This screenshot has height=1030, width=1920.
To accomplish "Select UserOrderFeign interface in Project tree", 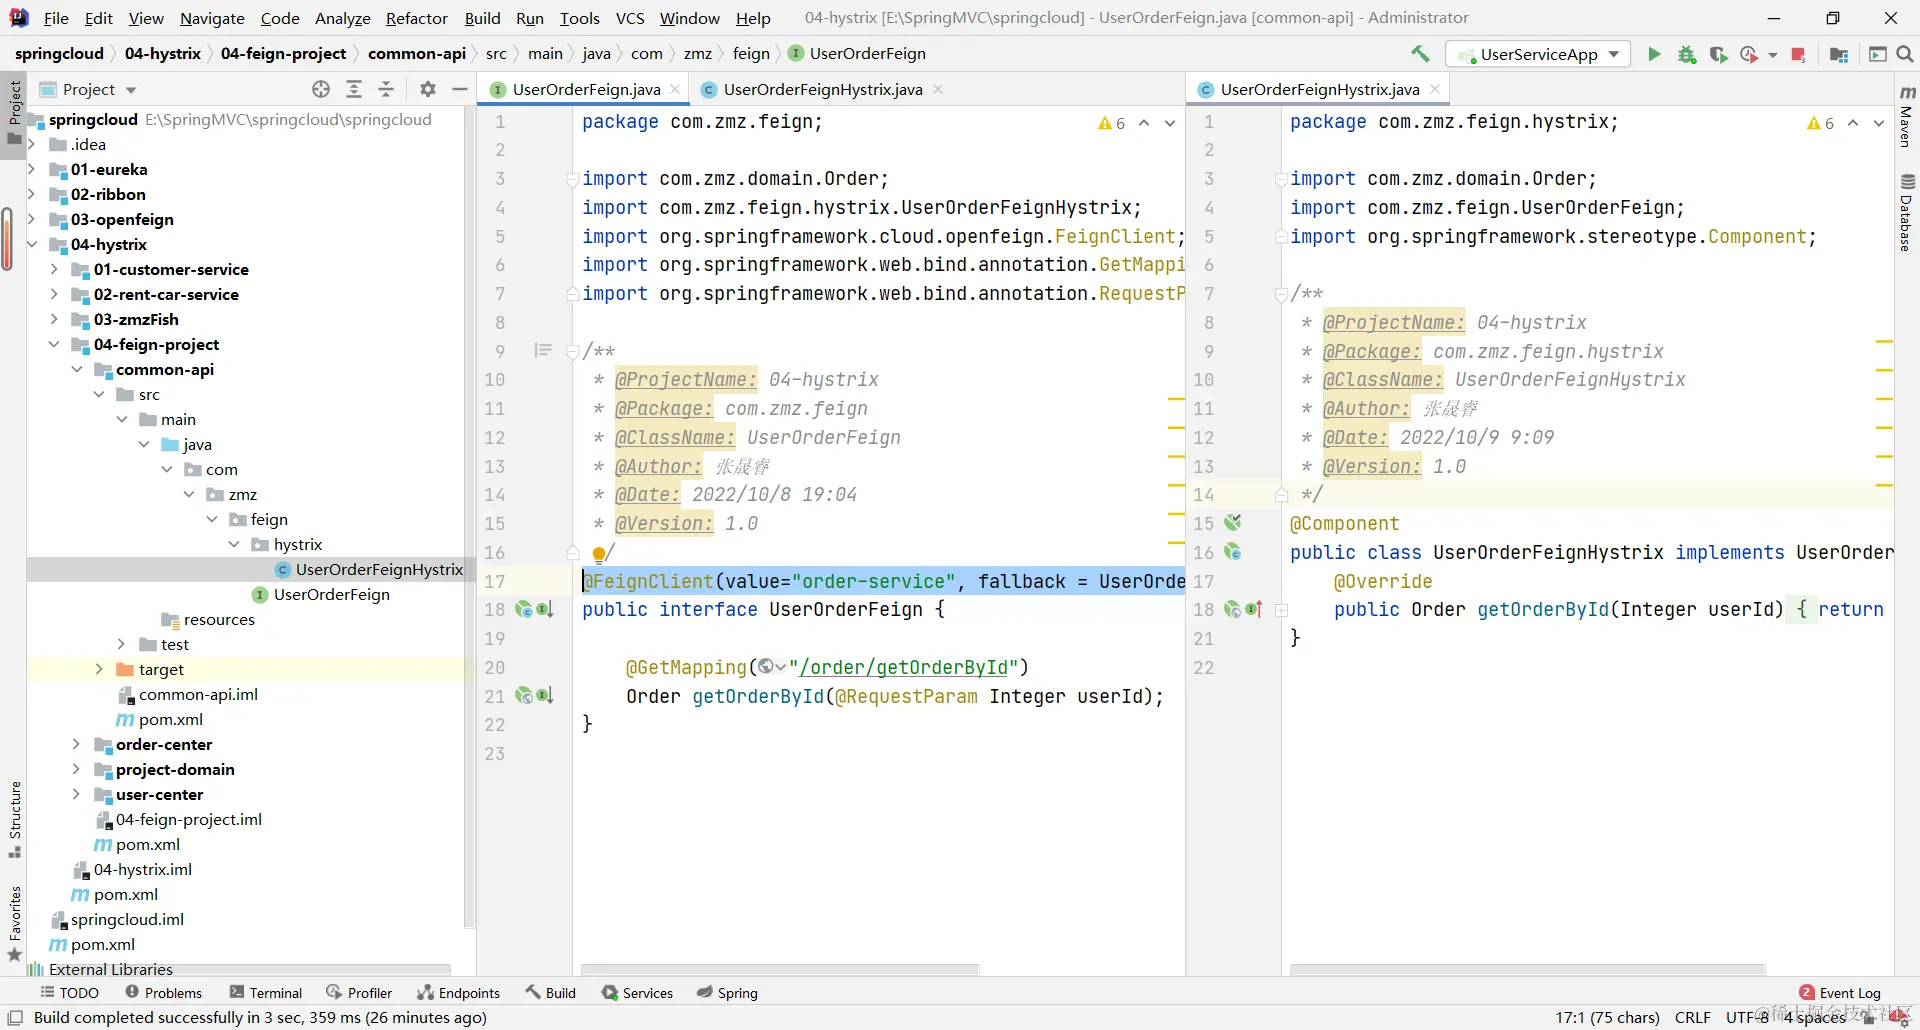I will pyautogui.click(x=332, y=594).
